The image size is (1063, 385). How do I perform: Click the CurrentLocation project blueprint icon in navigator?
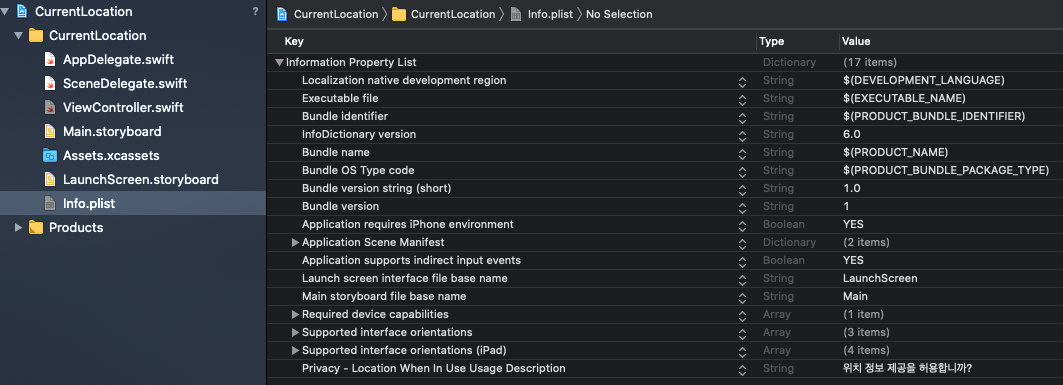22,12
